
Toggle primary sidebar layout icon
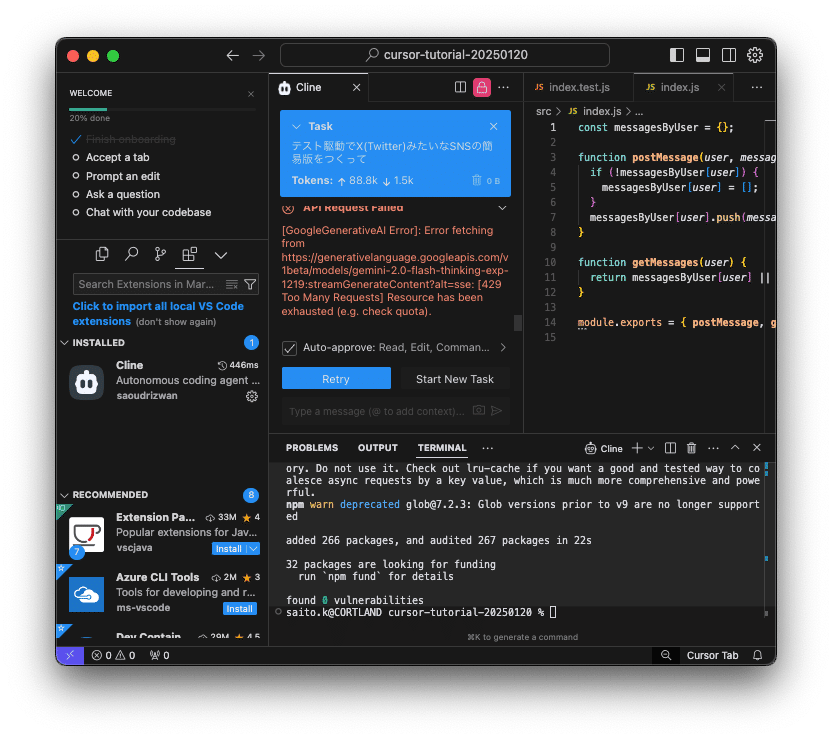click(677, 55)
